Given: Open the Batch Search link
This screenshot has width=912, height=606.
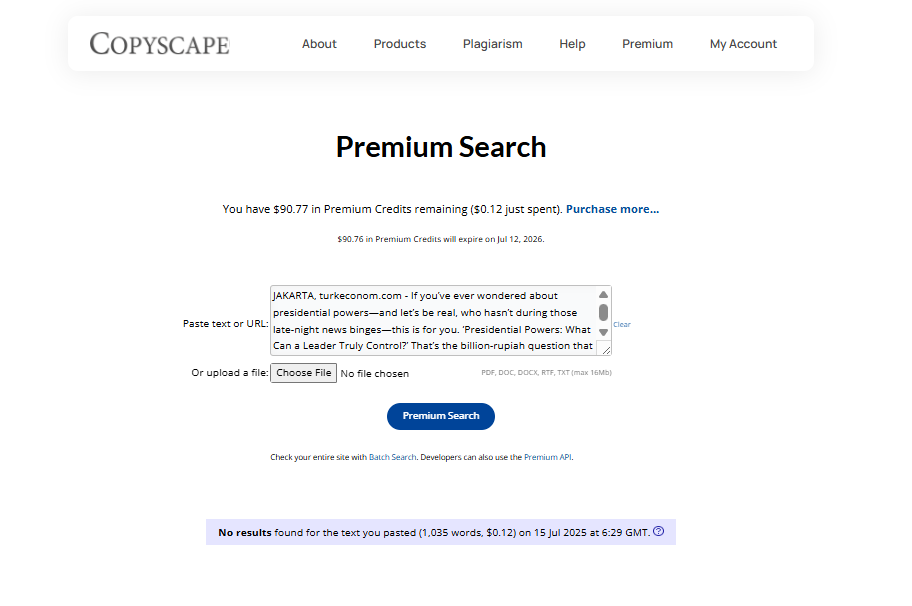Looking at the screenshot, I should coord(393,457).
